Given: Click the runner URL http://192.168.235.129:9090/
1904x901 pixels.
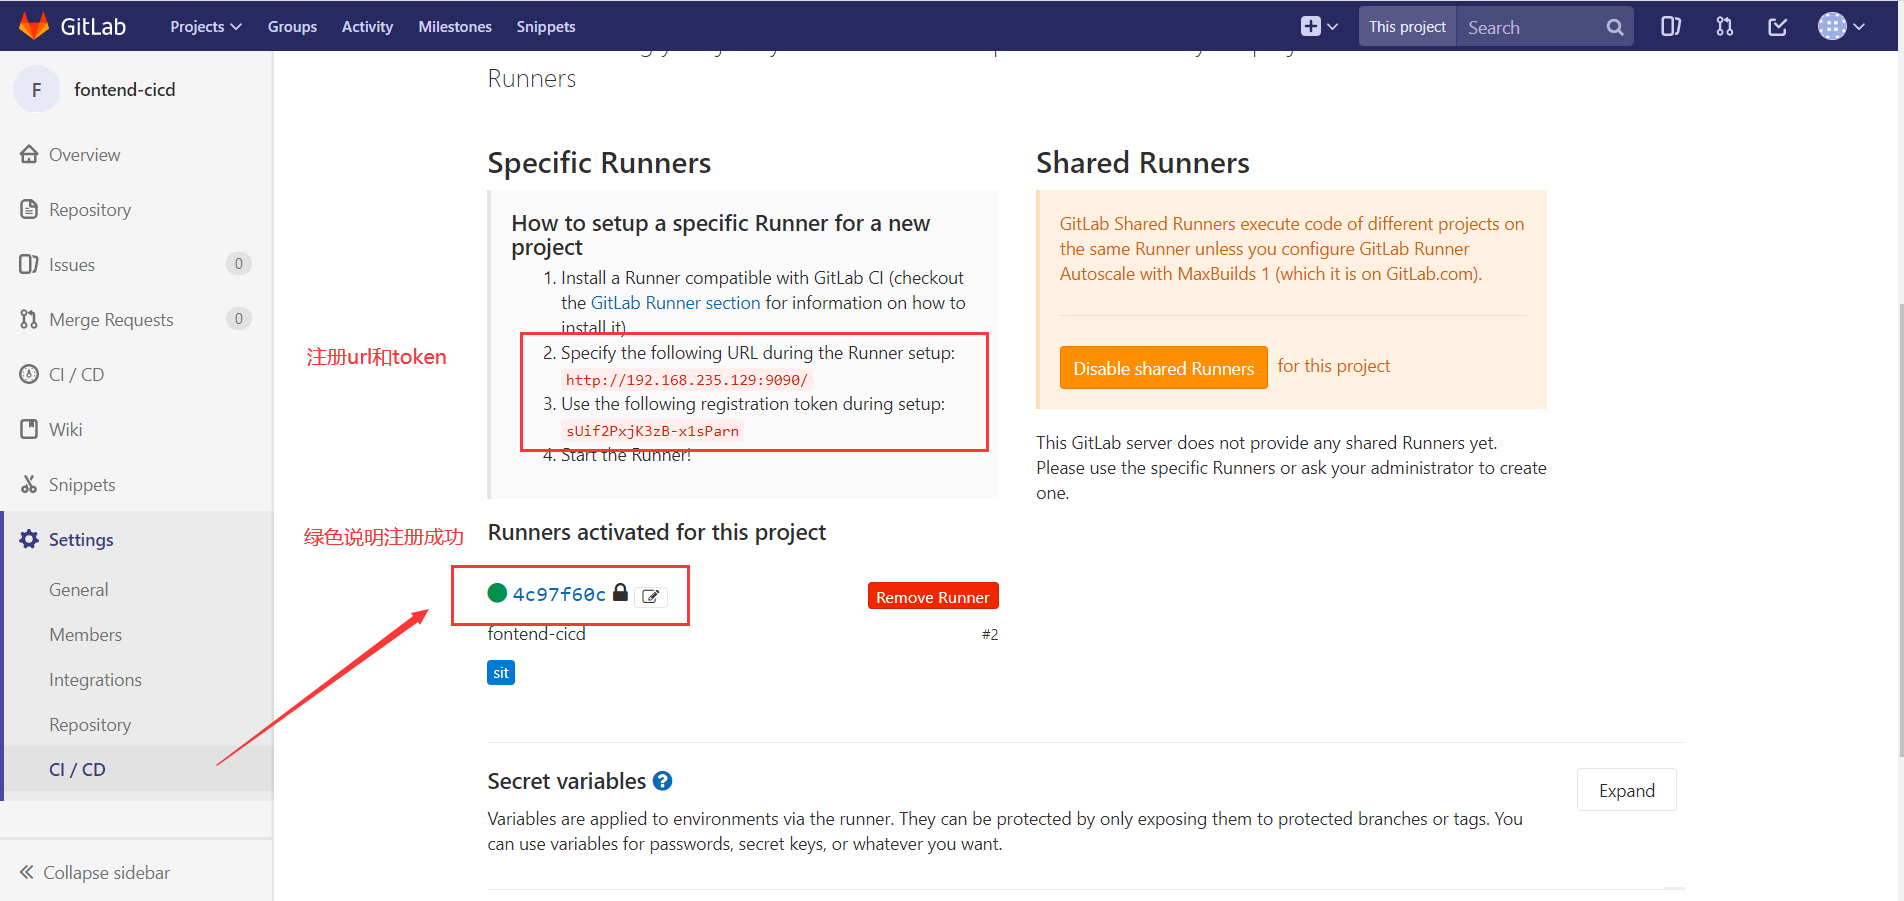Looking at the screenshot, I should pyautogui.click(x=687, y=380).
